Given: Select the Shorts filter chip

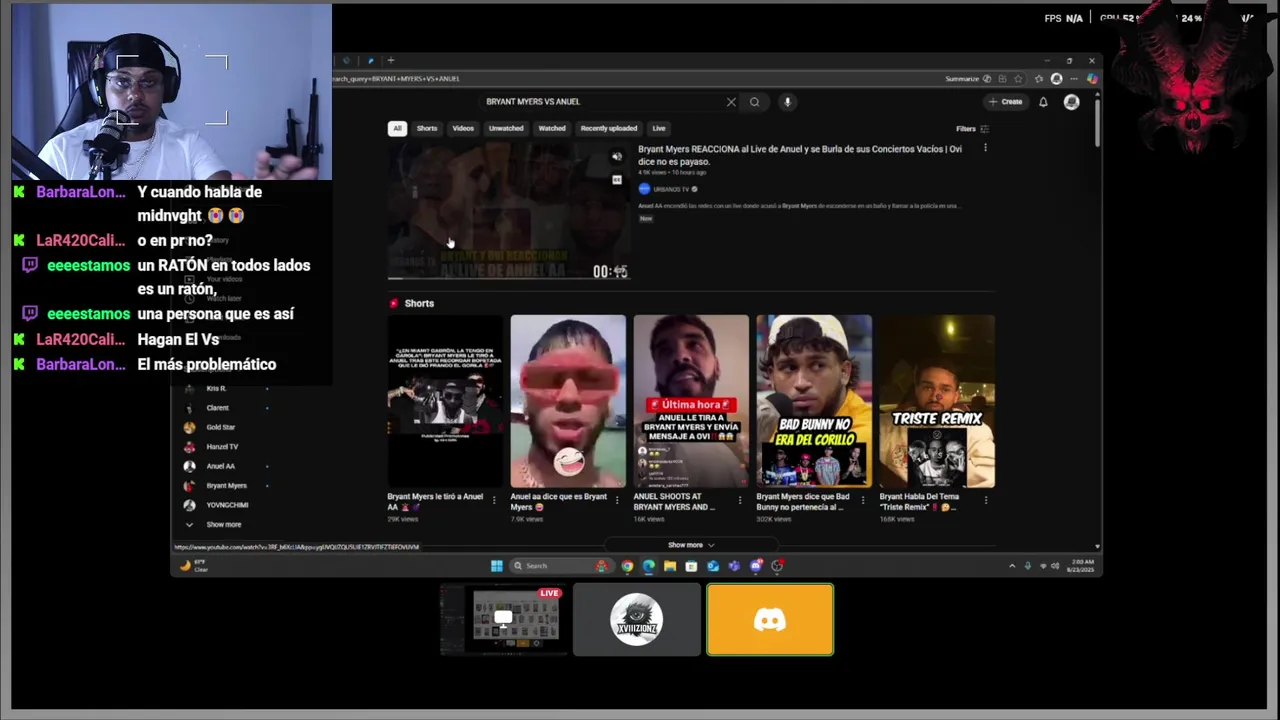Looking at the screenshot, I should pos(427,128).
